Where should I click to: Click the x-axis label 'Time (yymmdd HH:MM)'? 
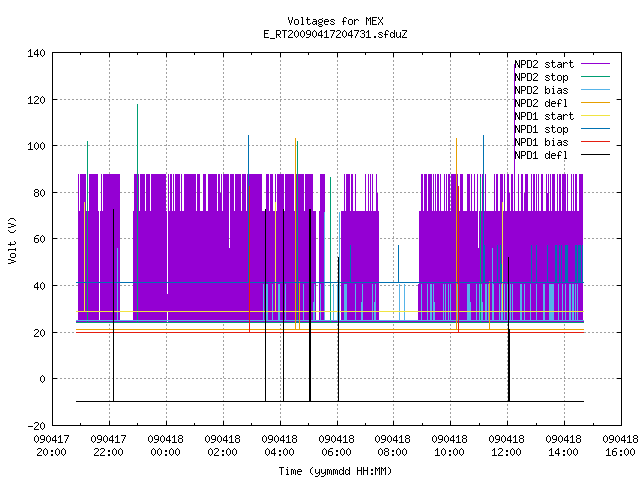point(335,471)
